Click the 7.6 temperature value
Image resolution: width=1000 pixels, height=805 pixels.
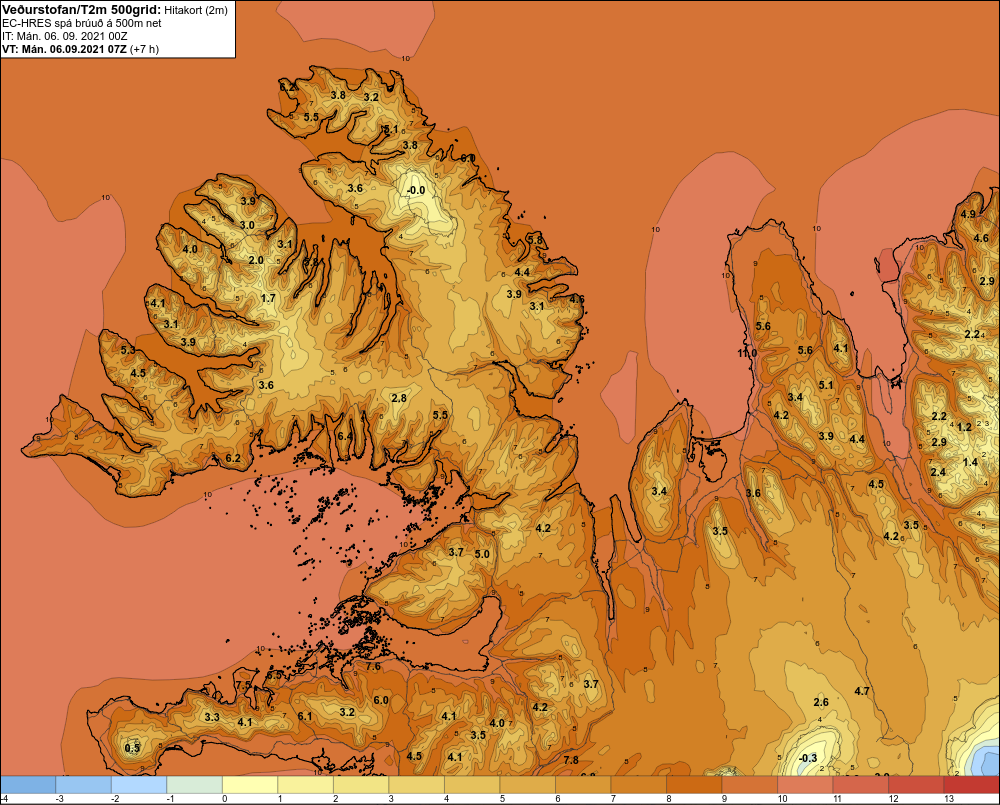[x=373, y=666]
